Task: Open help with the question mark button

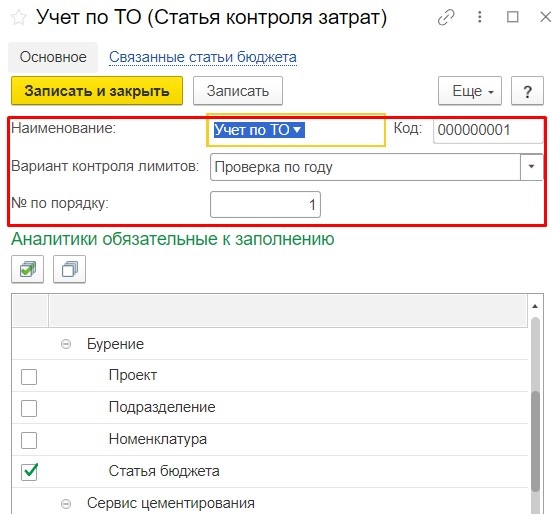Action: click(527, 91)
